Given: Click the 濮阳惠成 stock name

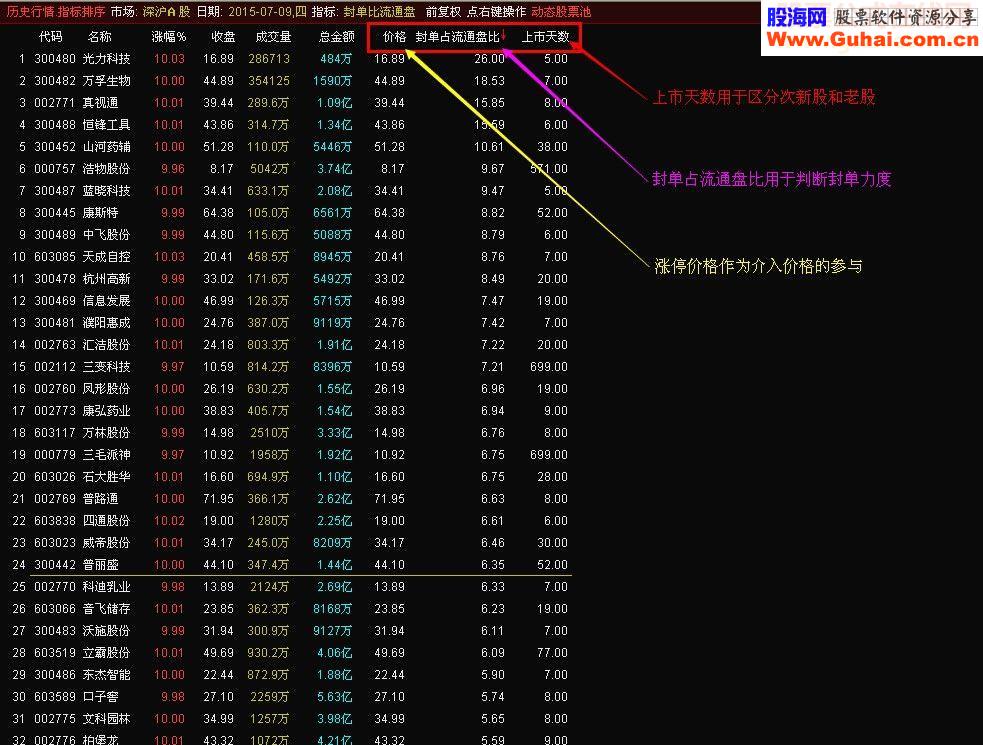Looking at the screenshot, I should (107, 323).
